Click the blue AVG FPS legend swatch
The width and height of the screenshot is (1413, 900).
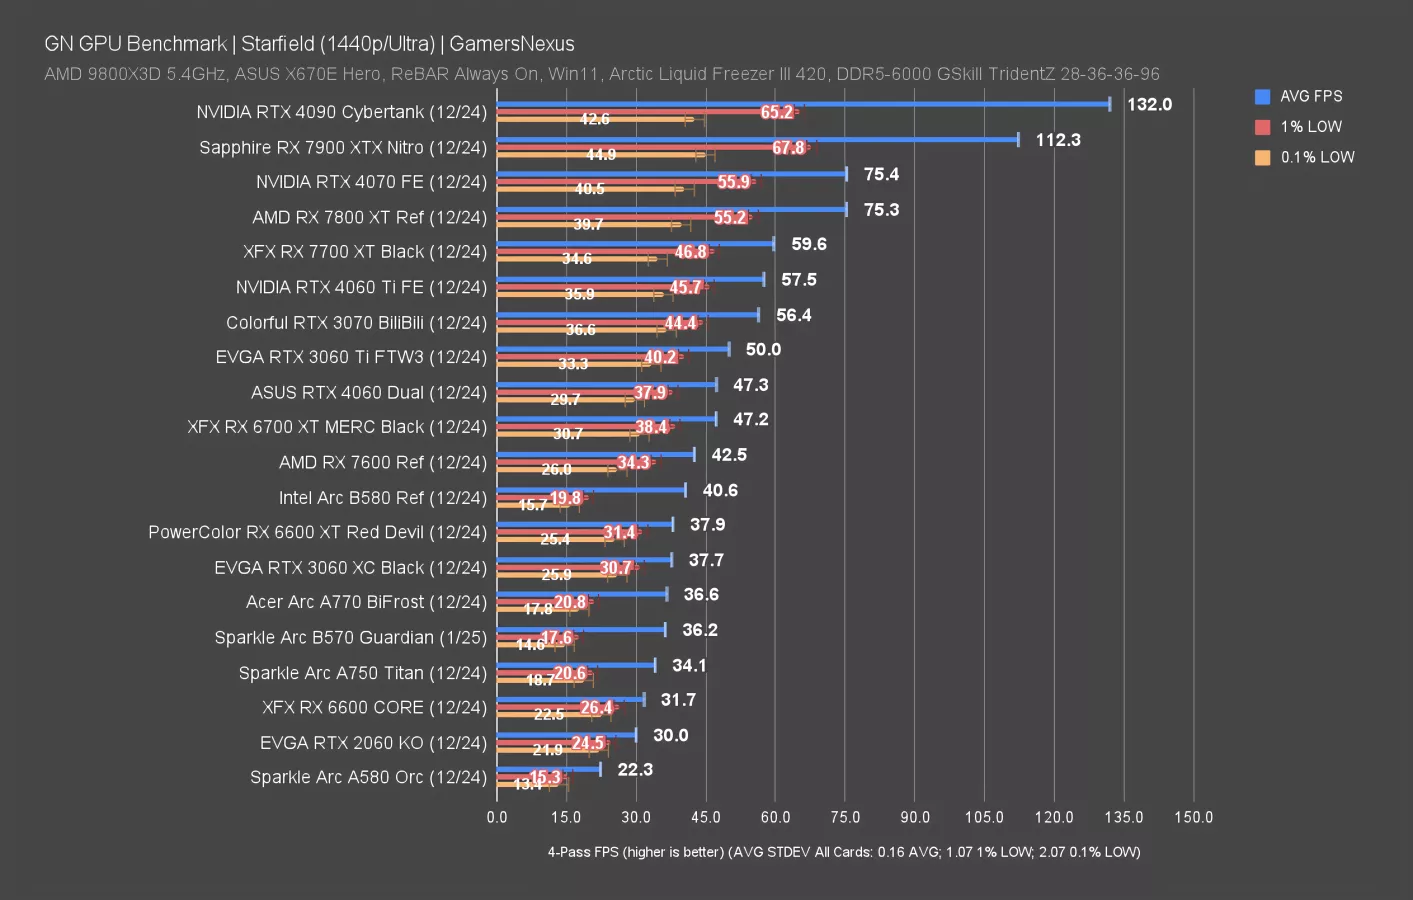[1262, 97]
